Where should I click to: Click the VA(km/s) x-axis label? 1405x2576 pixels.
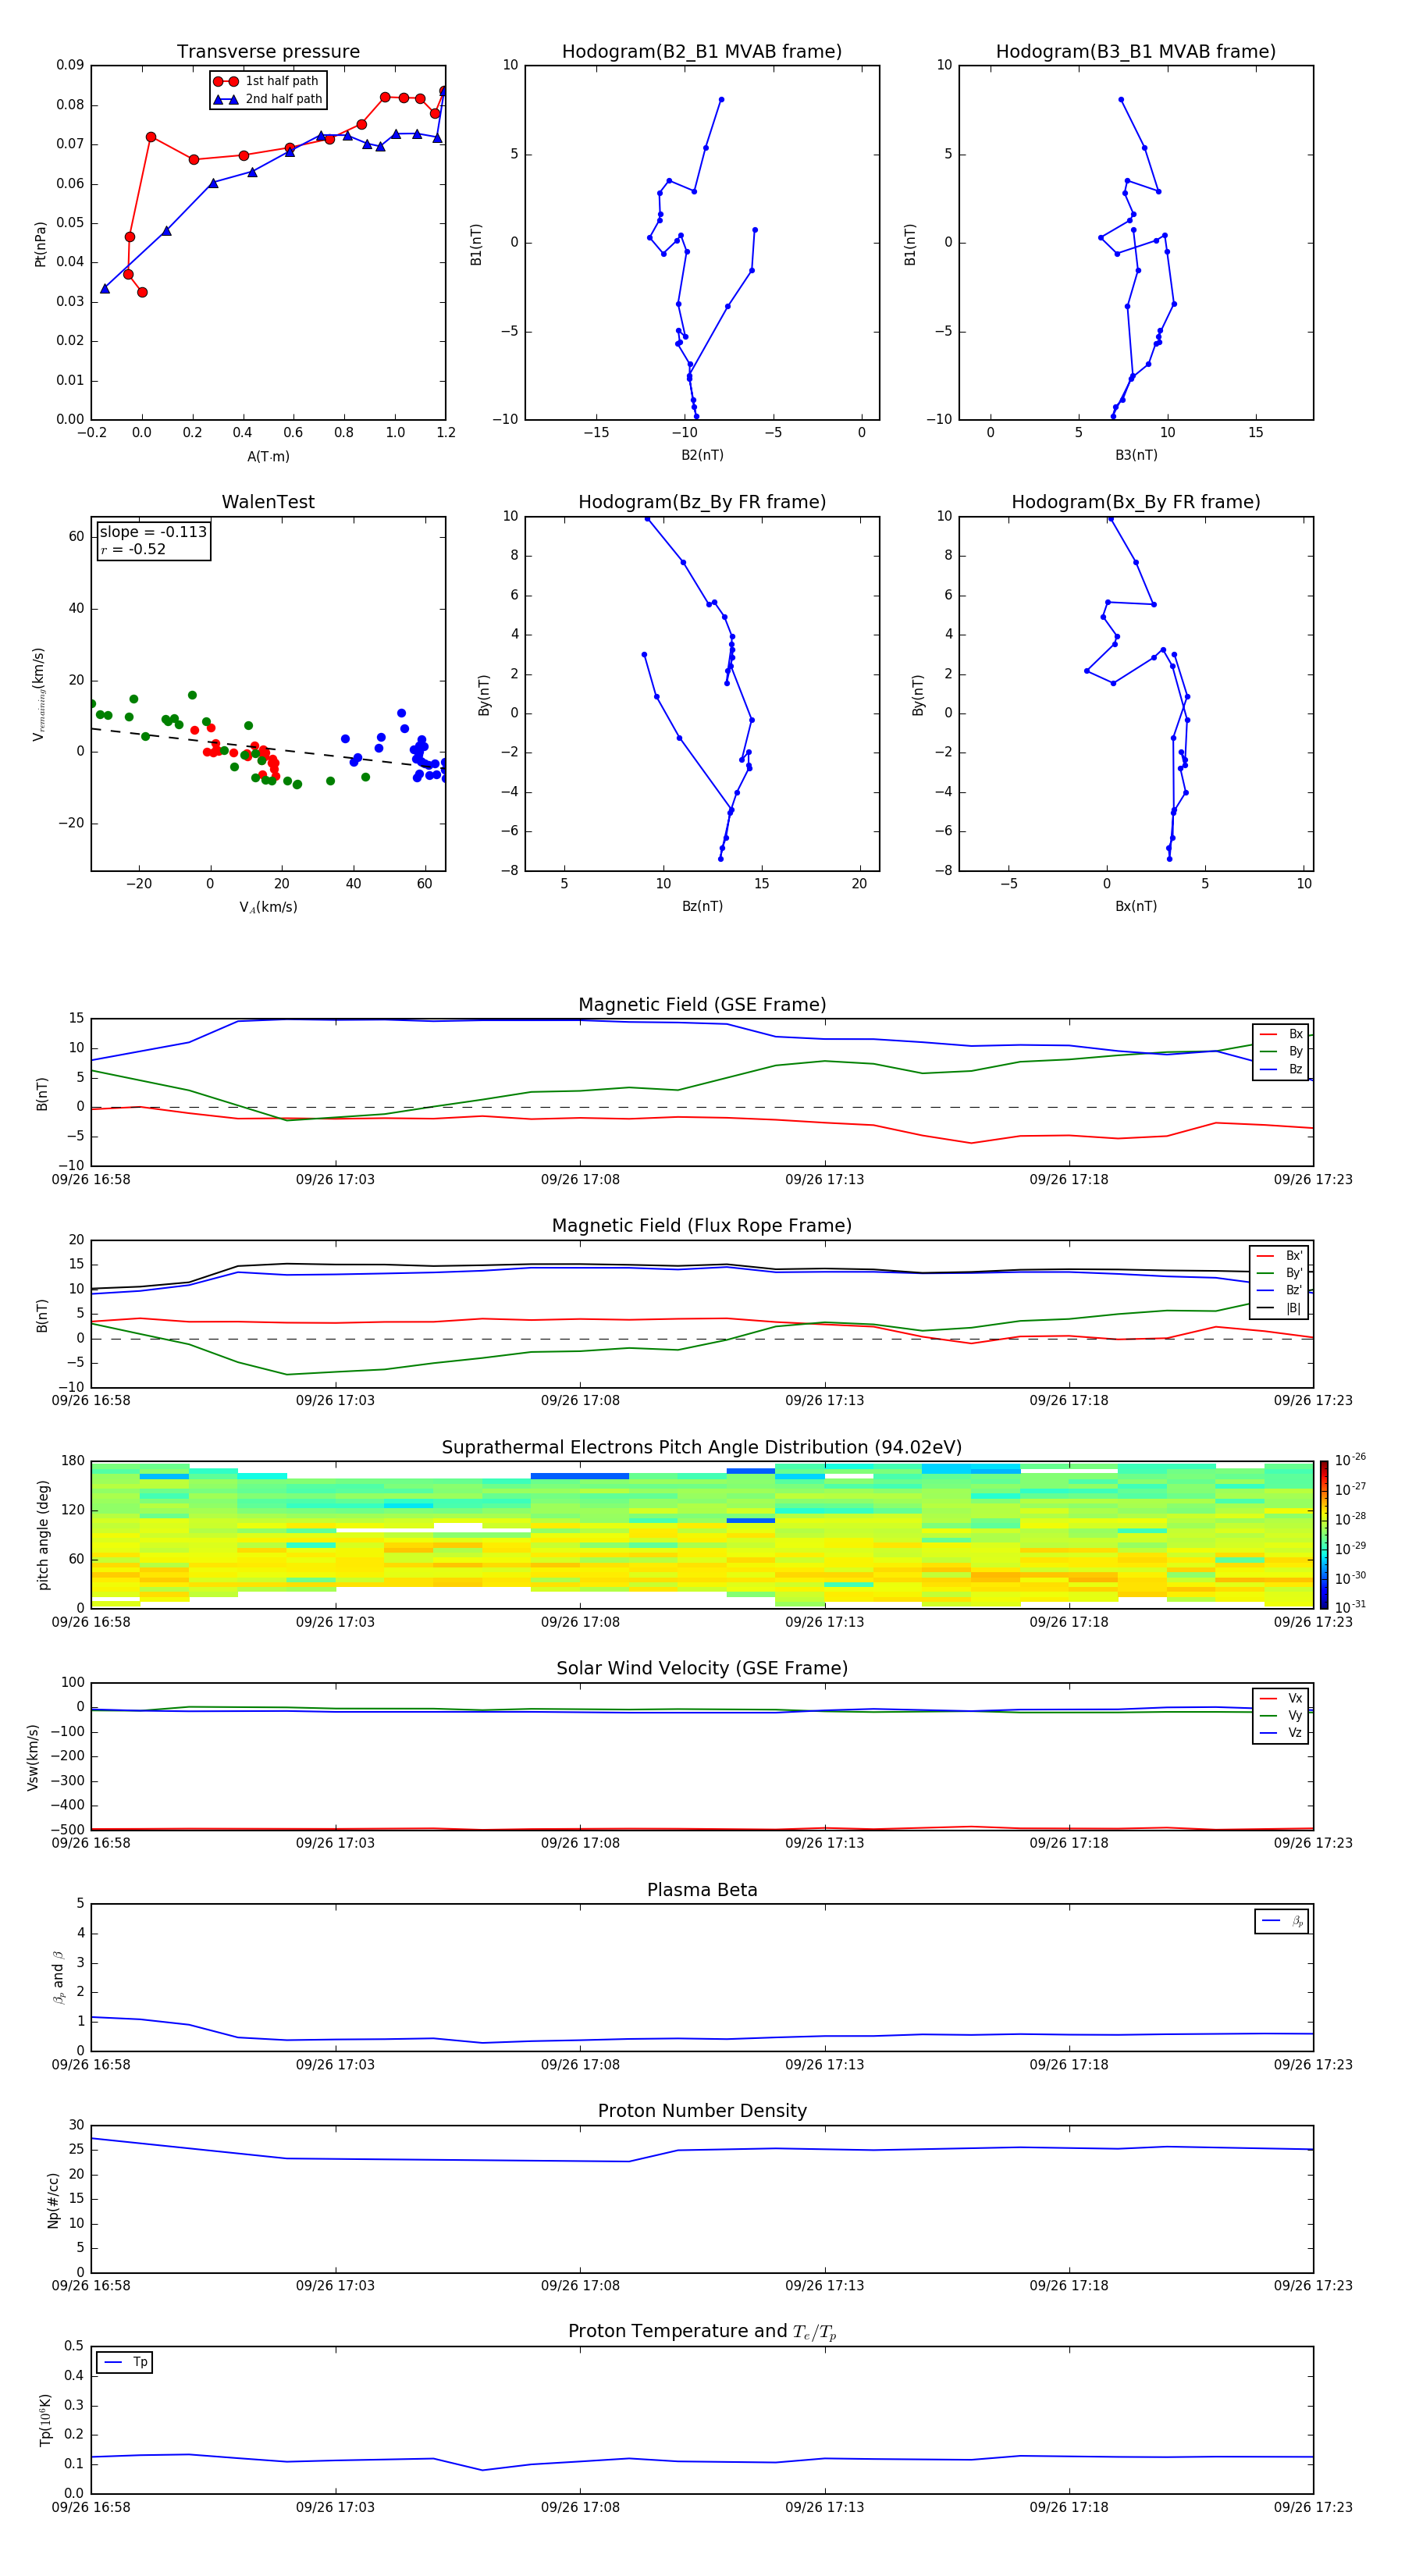(x=268, y=907)
